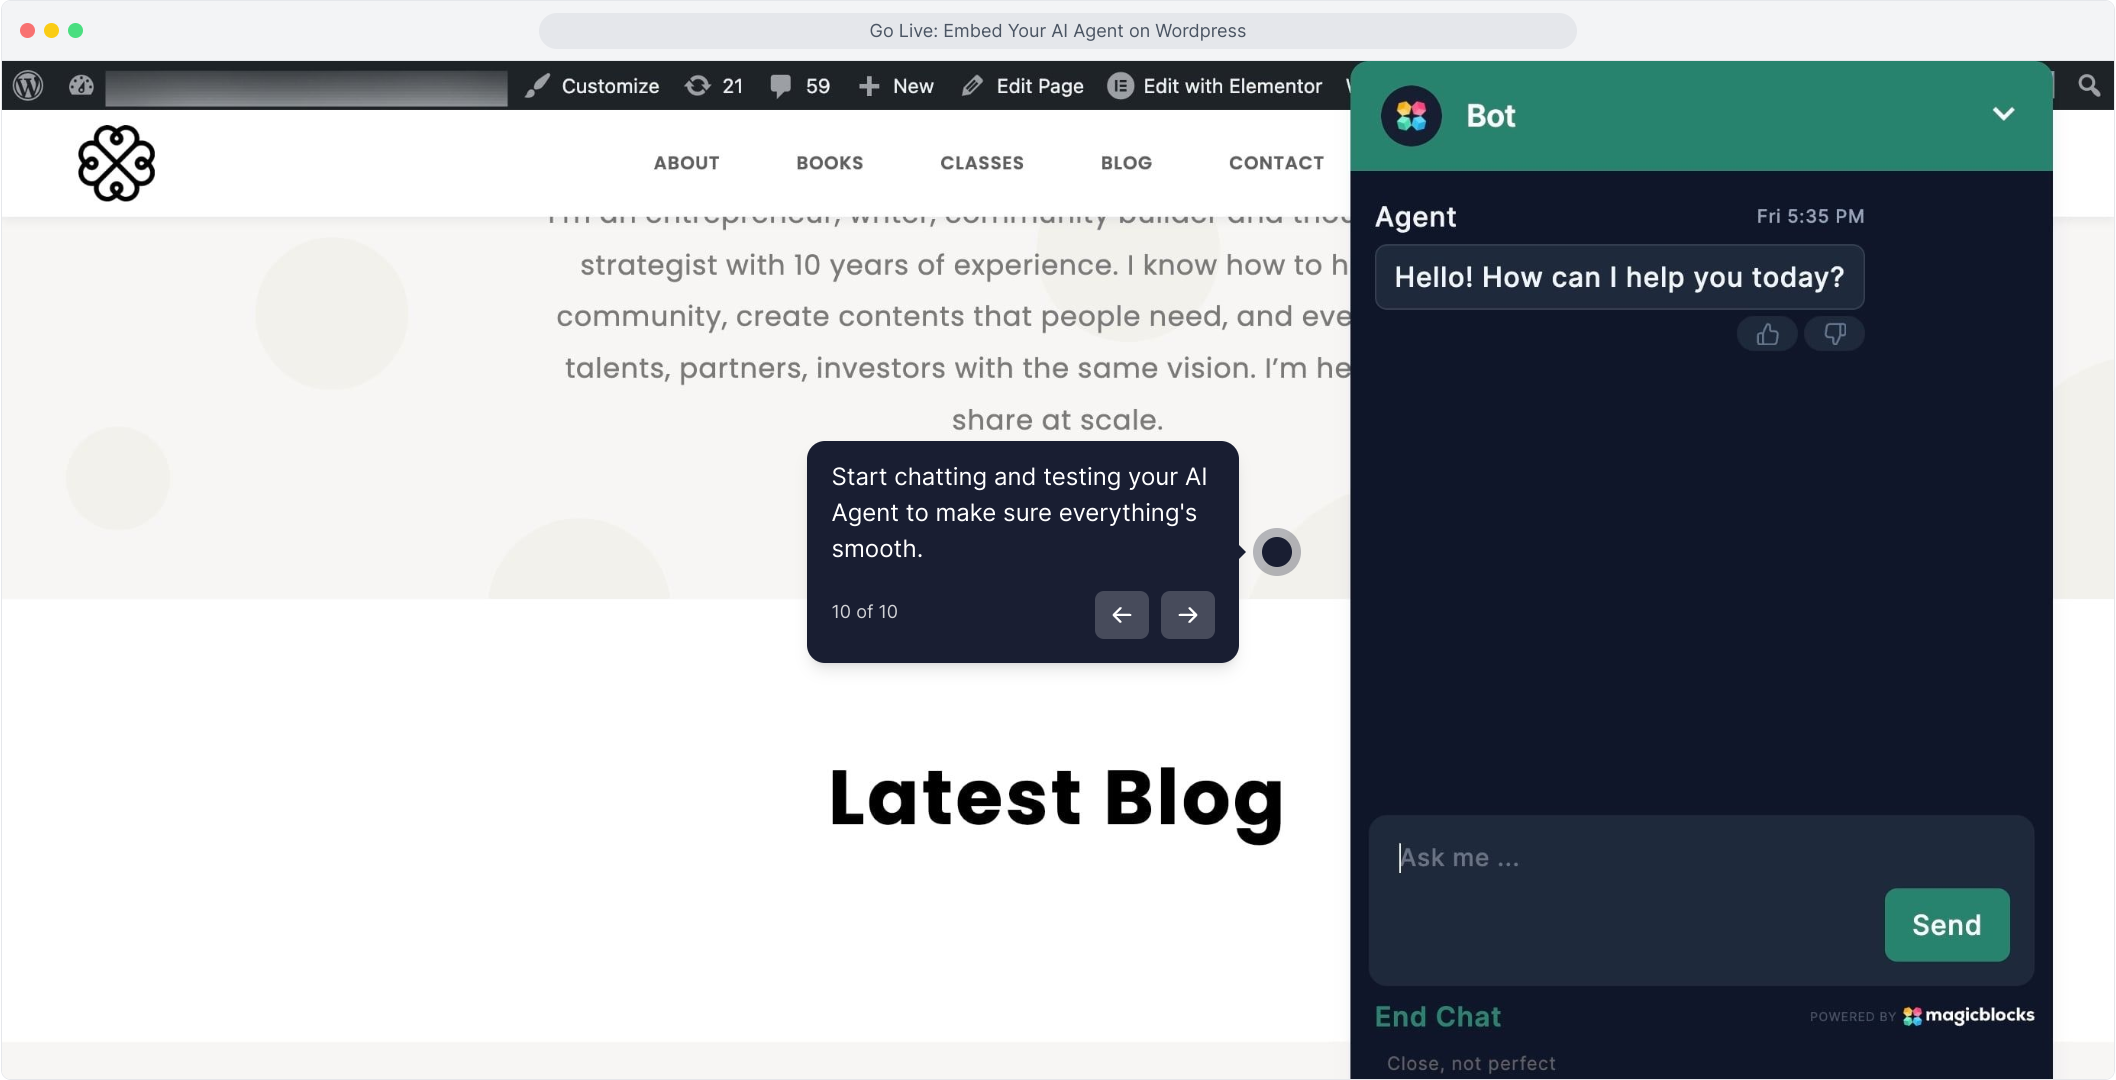Image resolution: width=2116 pixels, height=1080 pixels.
Task: Click the Bot avatar icon
Action: [1411, 116]
